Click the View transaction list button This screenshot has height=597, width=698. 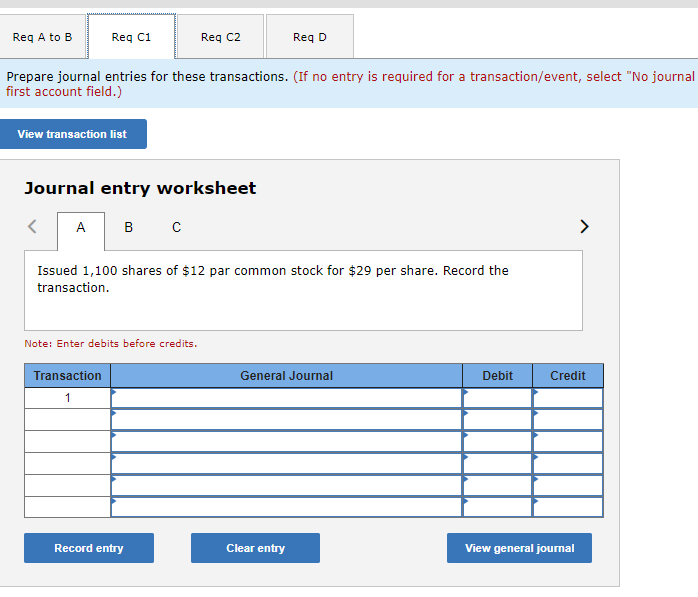point(73,134)
